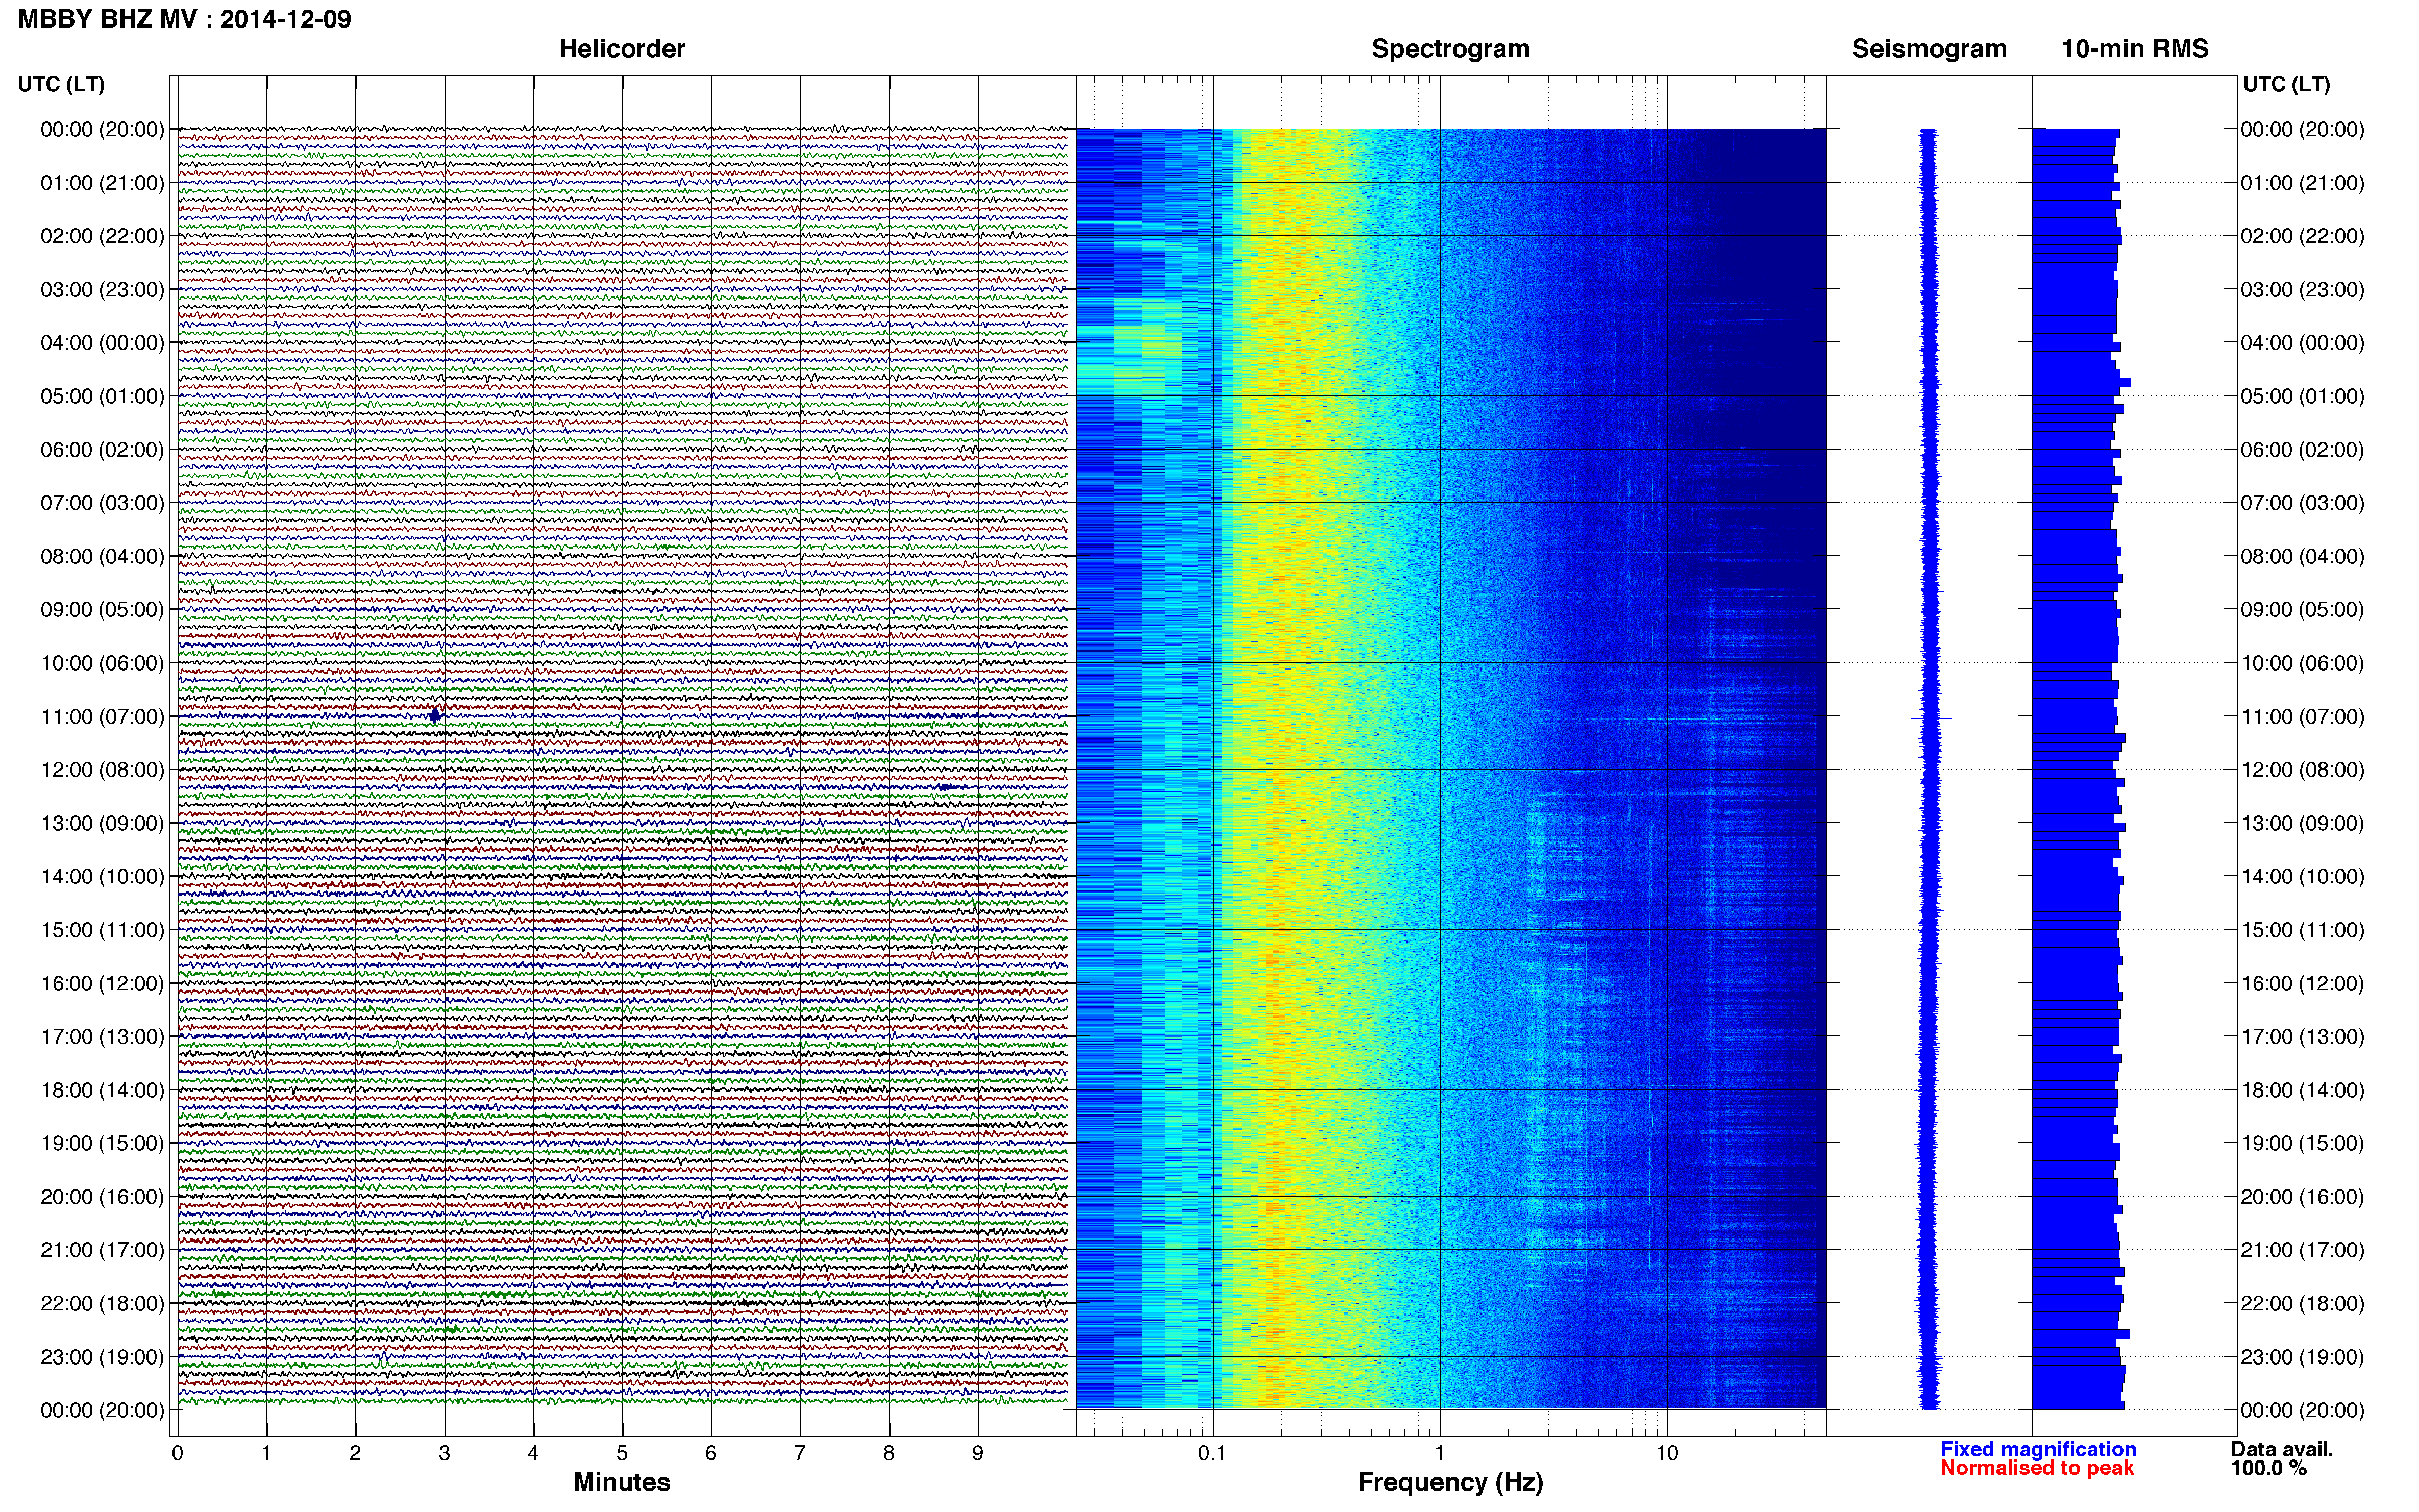Click the left 15:00 (11:00) time label
2419x1512 pixels.
102,930
